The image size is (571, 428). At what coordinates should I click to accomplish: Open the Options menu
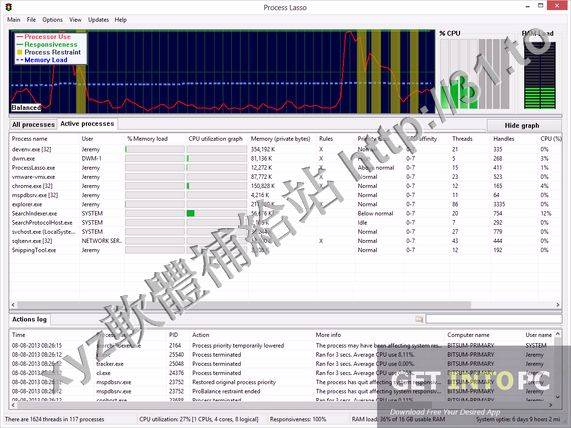52,20
